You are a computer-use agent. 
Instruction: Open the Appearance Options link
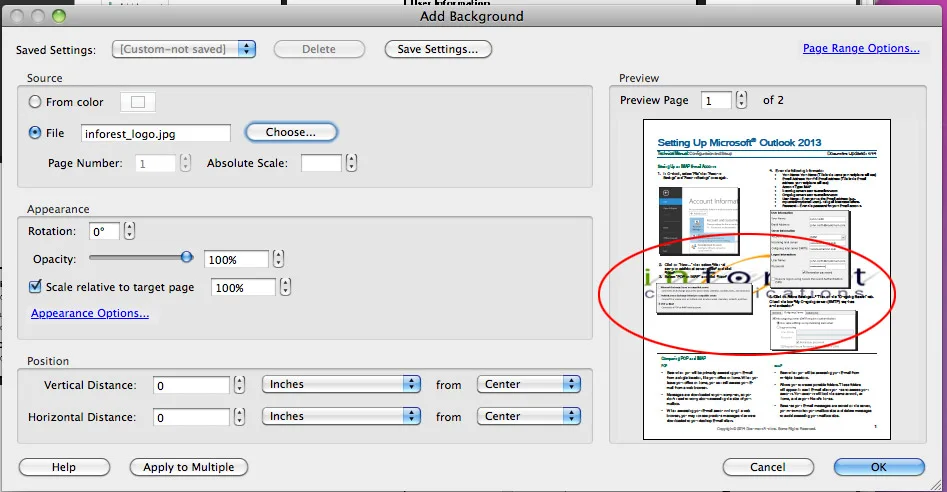point(90,313)
